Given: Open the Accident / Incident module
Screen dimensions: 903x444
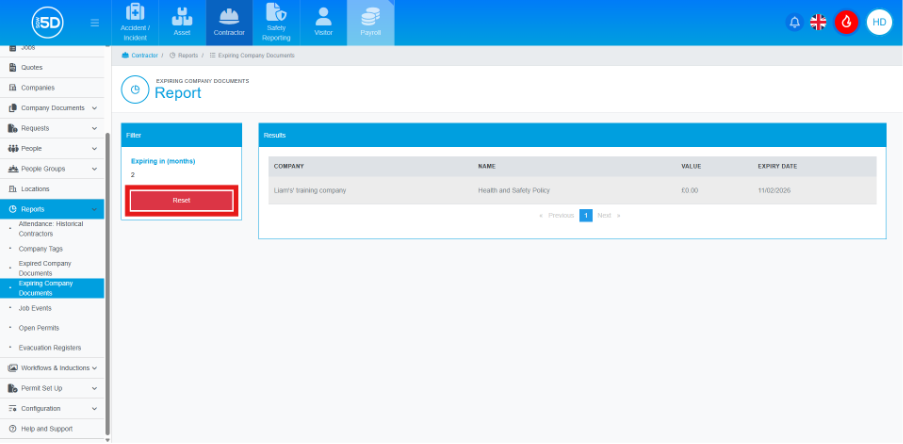Looking at the screenshot, I should pyautogui.click(x=135, y=22).
